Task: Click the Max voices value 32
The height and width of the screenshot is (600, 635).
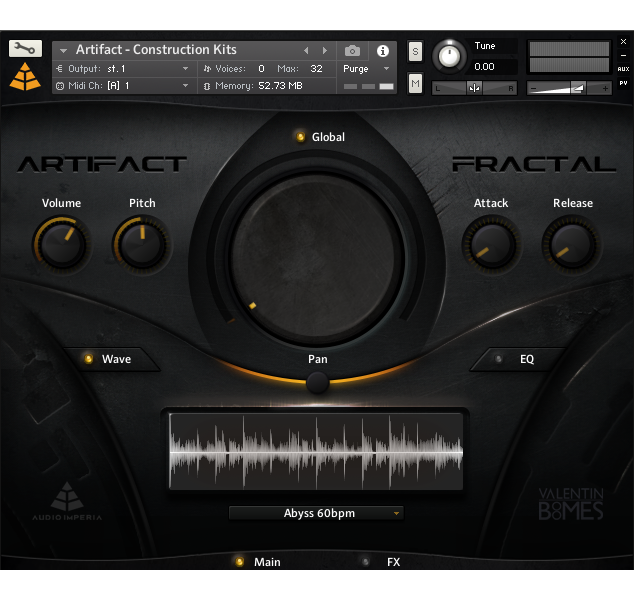Action: [x=316, y=69]
